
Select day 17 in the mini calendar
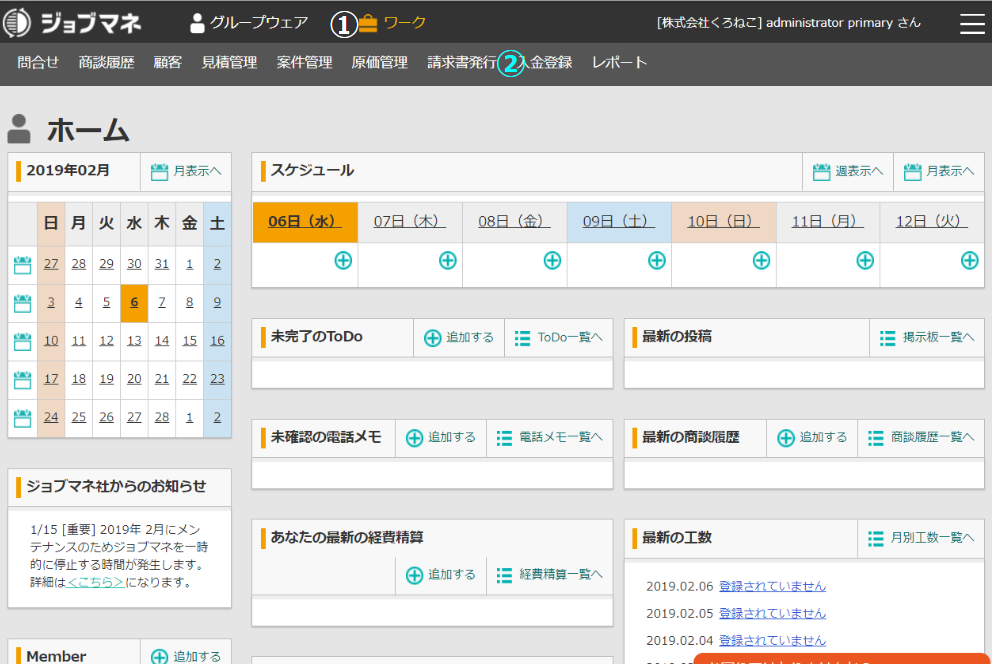pyautogui.click(x=51, y=379)
